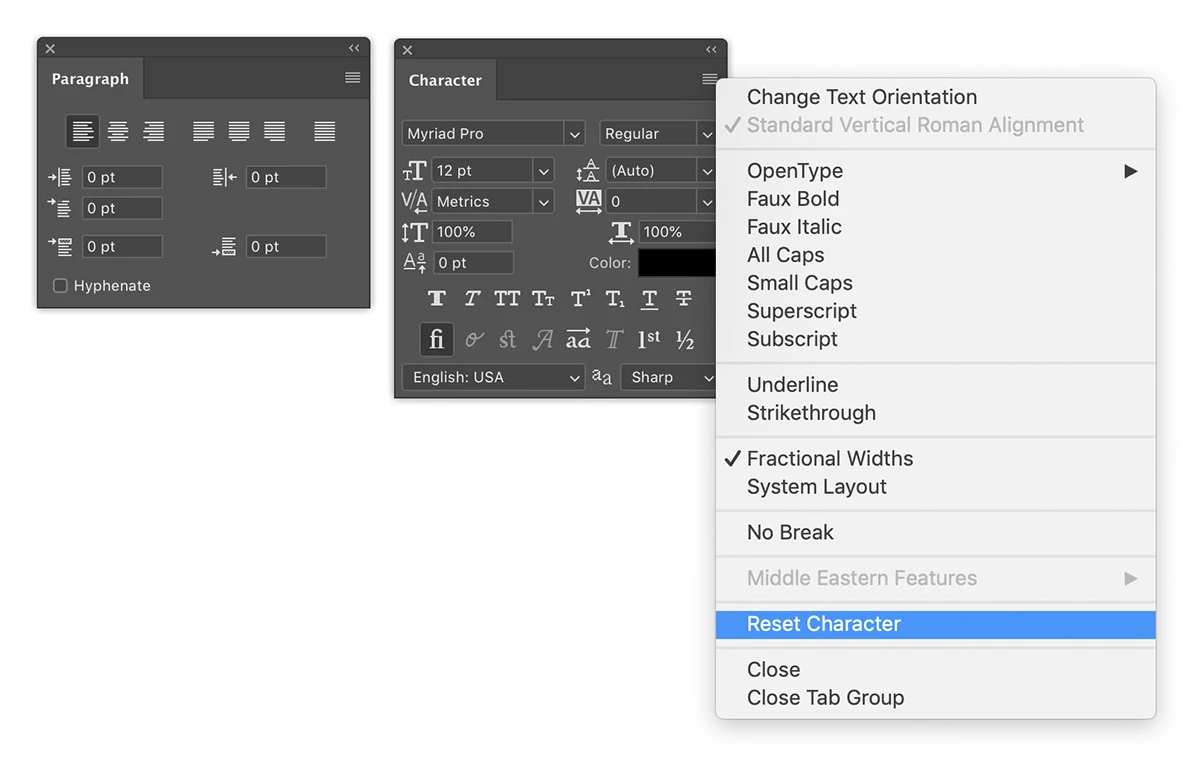Toggle the Faux Bold button in Character panel
This screenshot has height=763, width=1200.
click(436, 298)
